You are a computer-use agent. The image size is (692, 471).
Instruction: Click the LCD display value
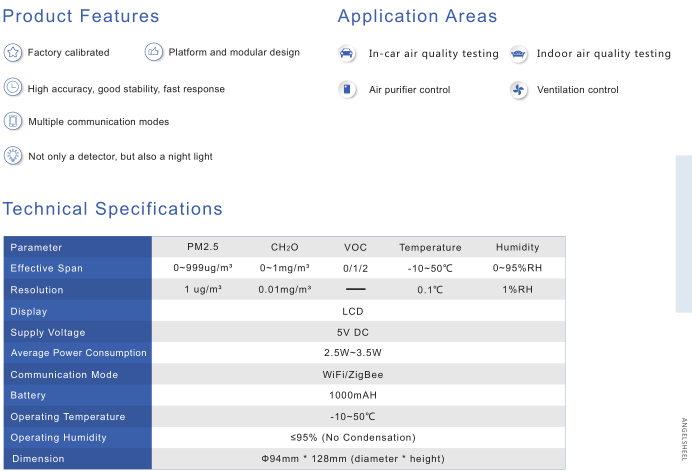[x=353, y=311]
